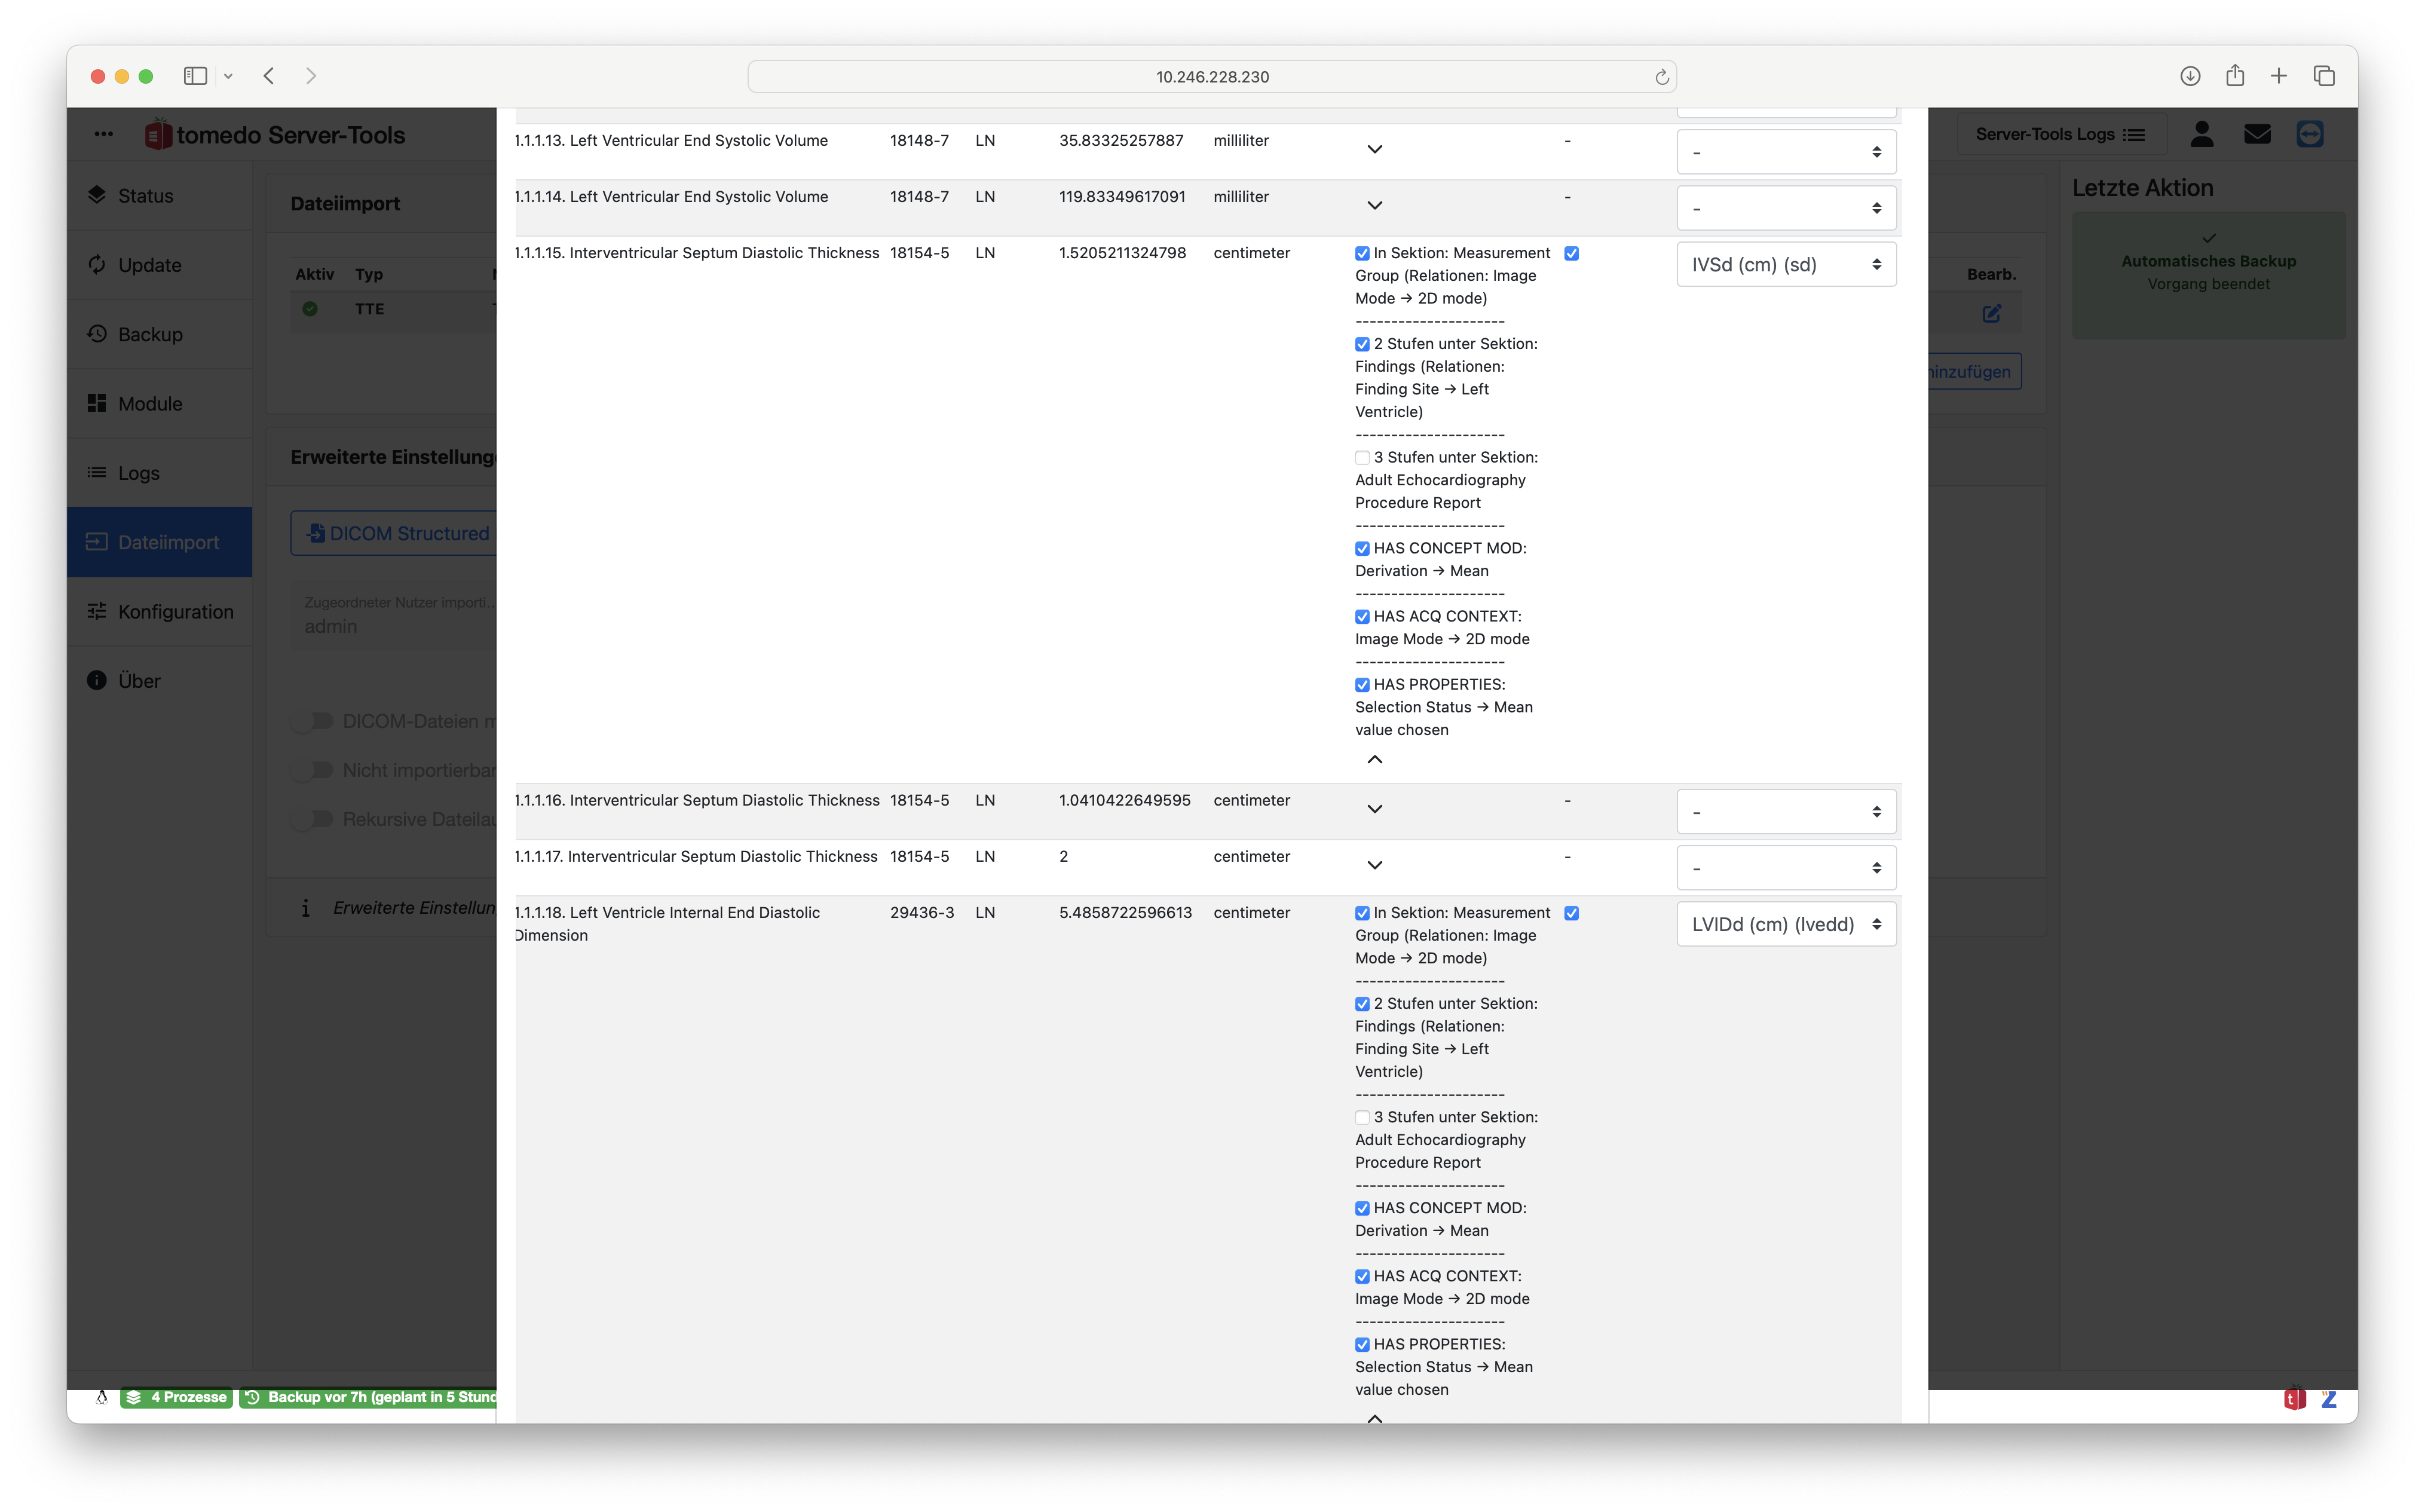
Task: Expand conditions for row 1.1.1.13 with chevron
Action: 1375,149
